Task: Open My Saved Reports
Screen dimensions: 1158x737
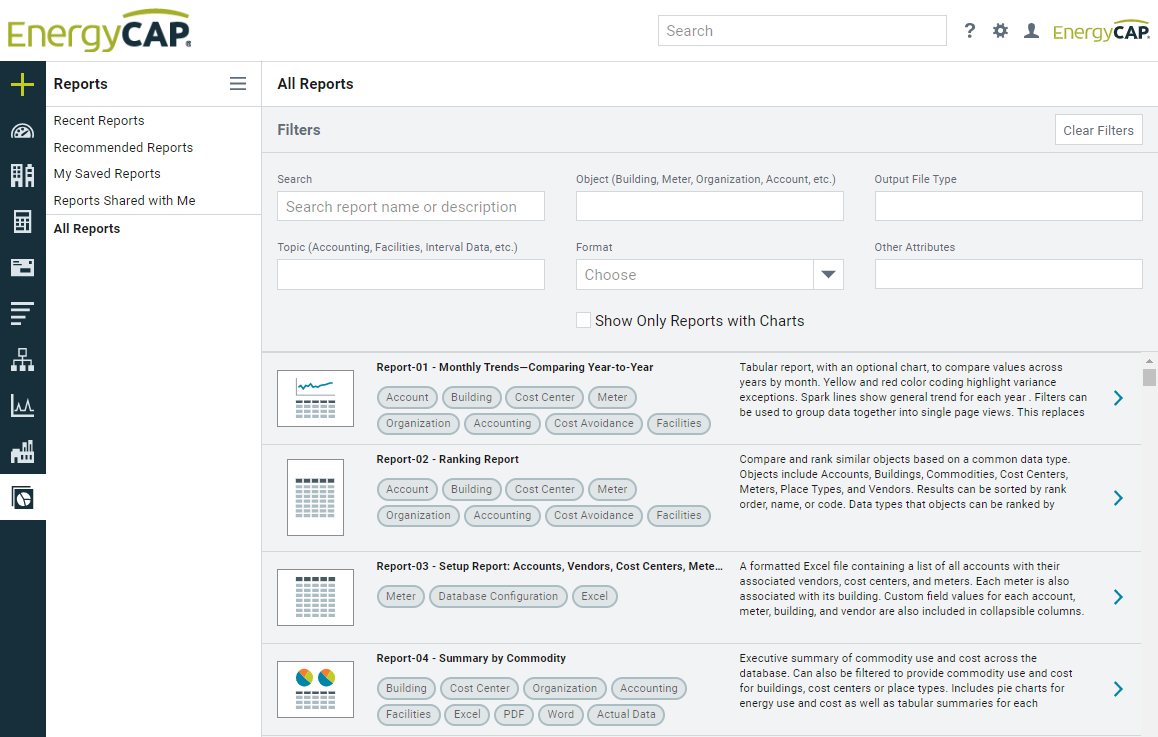Action: [105, 173]
